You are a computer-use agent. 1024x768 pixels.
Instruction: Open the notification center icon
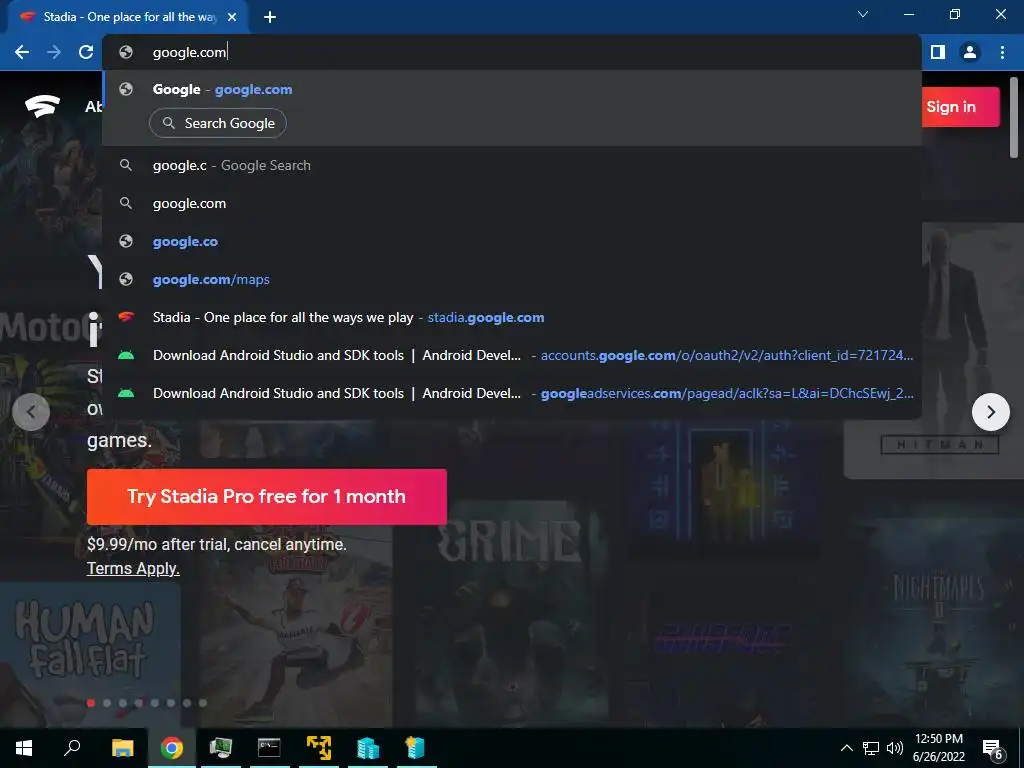click(x=993, y=749)
